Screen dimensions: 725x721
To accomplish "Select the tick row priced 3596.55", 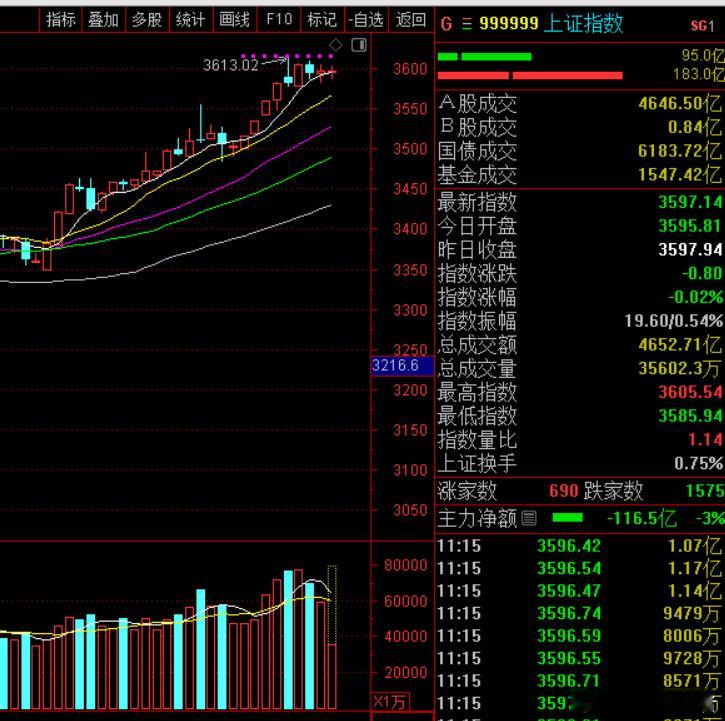I will (580, 659).
